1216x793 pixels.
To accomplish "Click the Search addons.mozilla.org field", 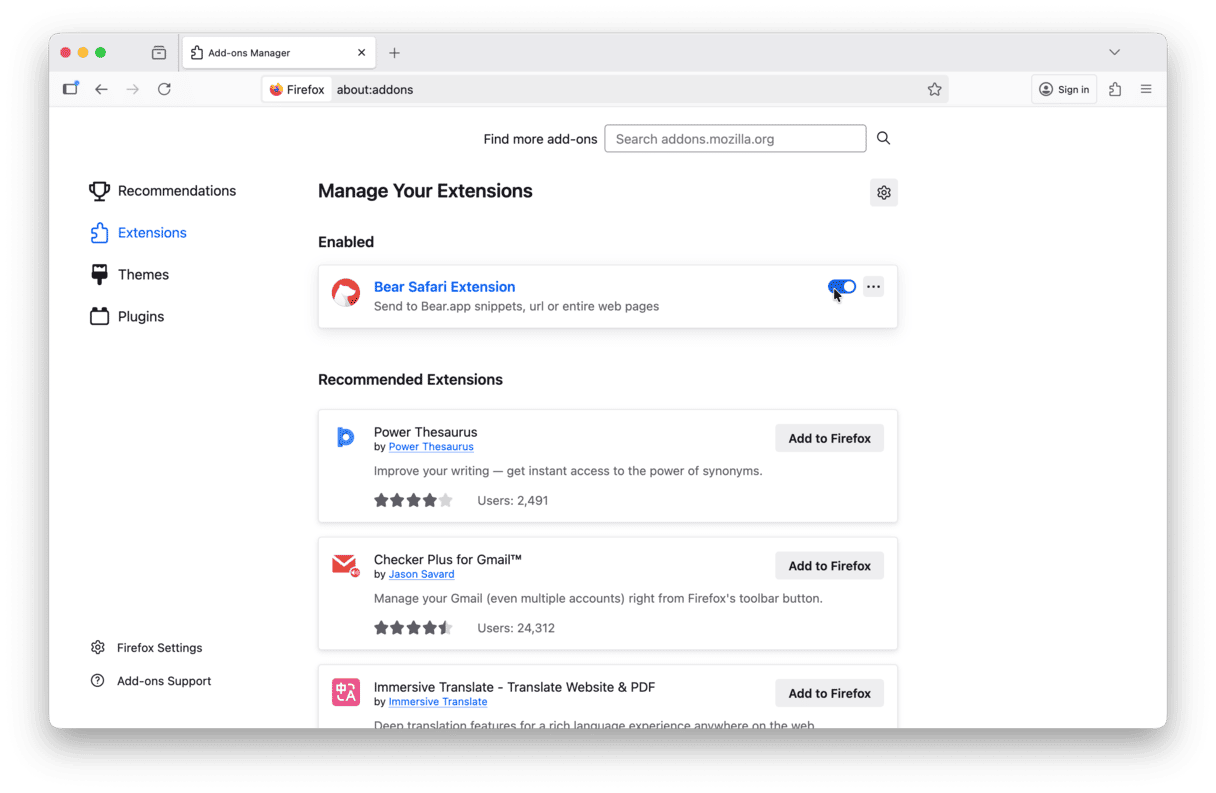I will [x=735, y=138].
